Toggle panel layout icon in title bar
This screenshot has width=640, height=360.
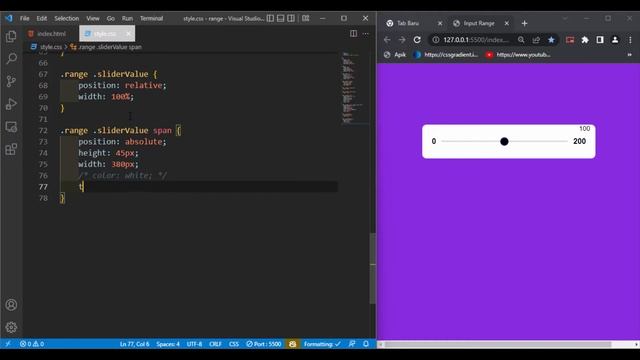click(280, 18)
